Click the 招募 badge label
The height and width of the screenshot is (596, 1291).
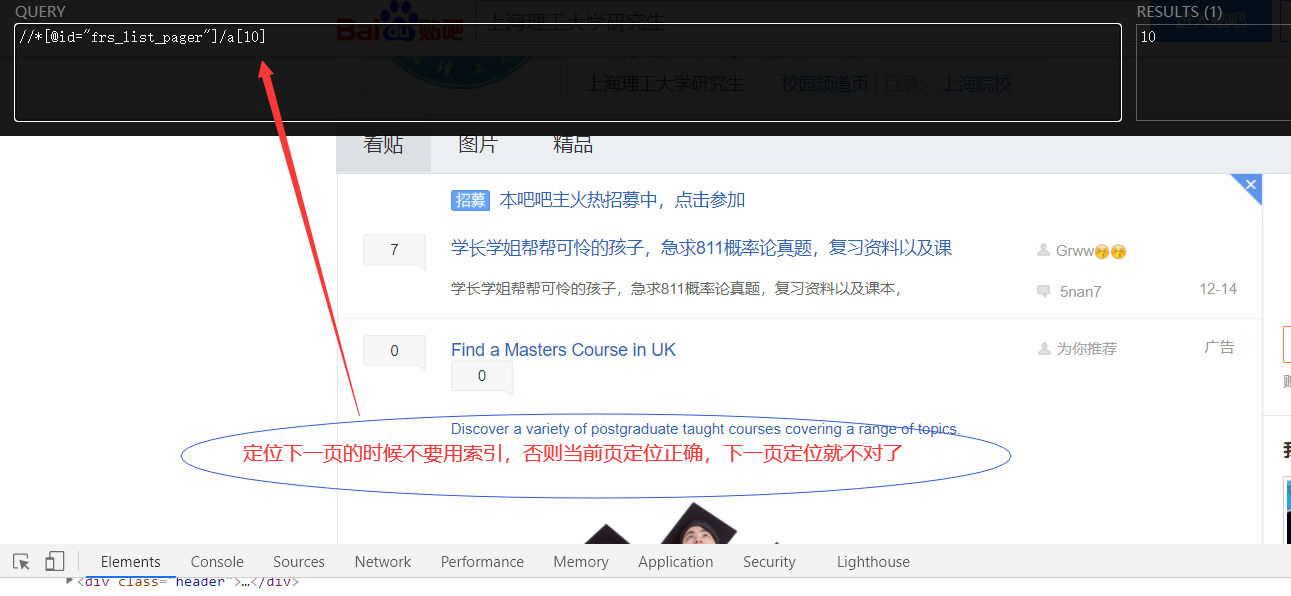[x=471, y=200]
